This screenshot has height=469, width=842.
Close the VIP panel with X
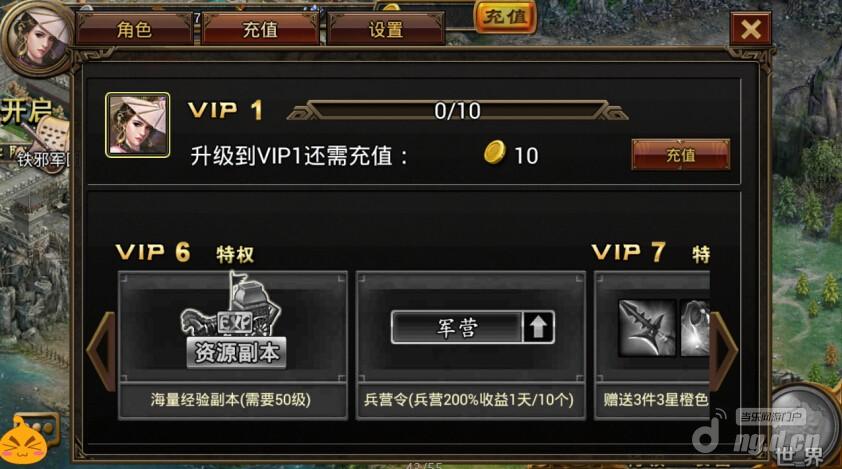[750, 29]
